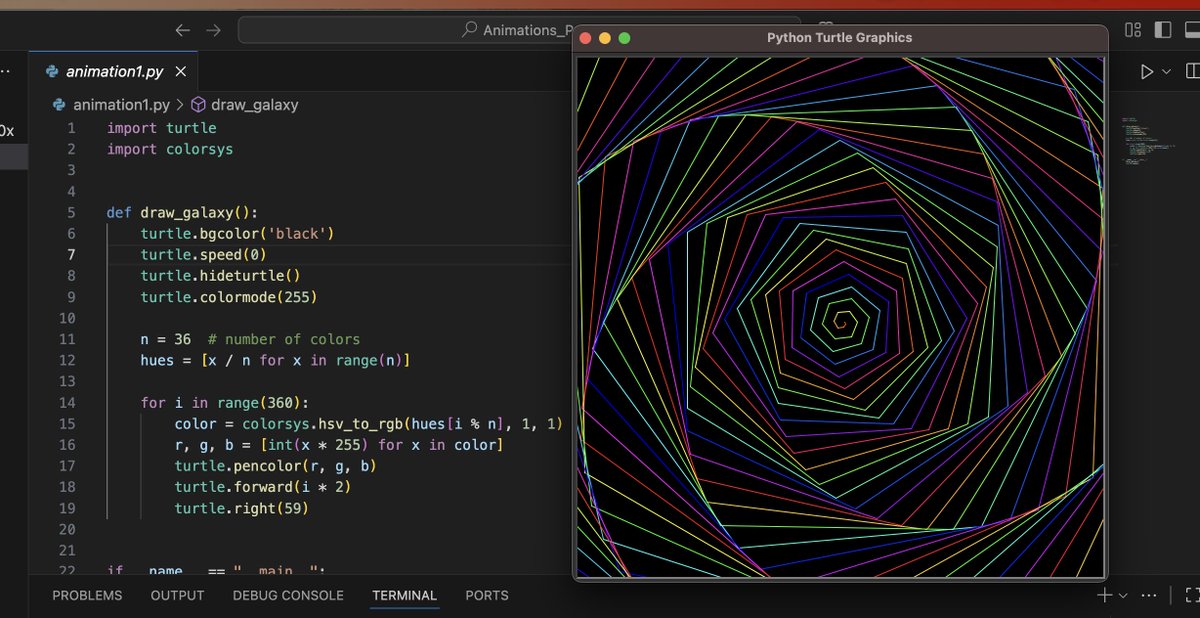Open the terminal launch profile dropdown

pos(1122,595)
